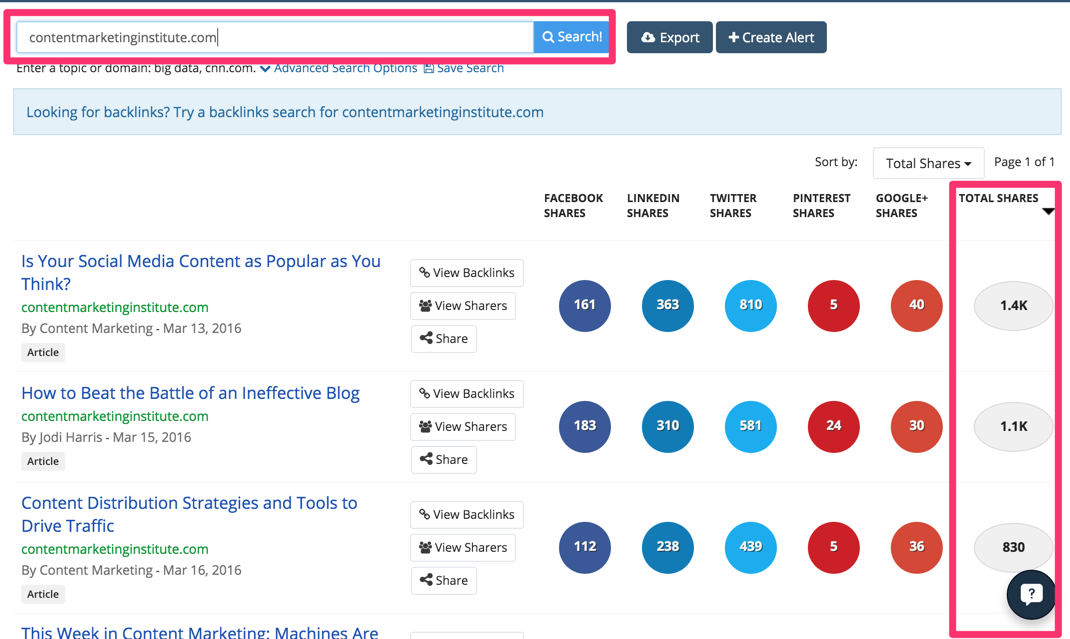
Task: Click the 161 Facebook shares circle
Action: pos(585,305)
